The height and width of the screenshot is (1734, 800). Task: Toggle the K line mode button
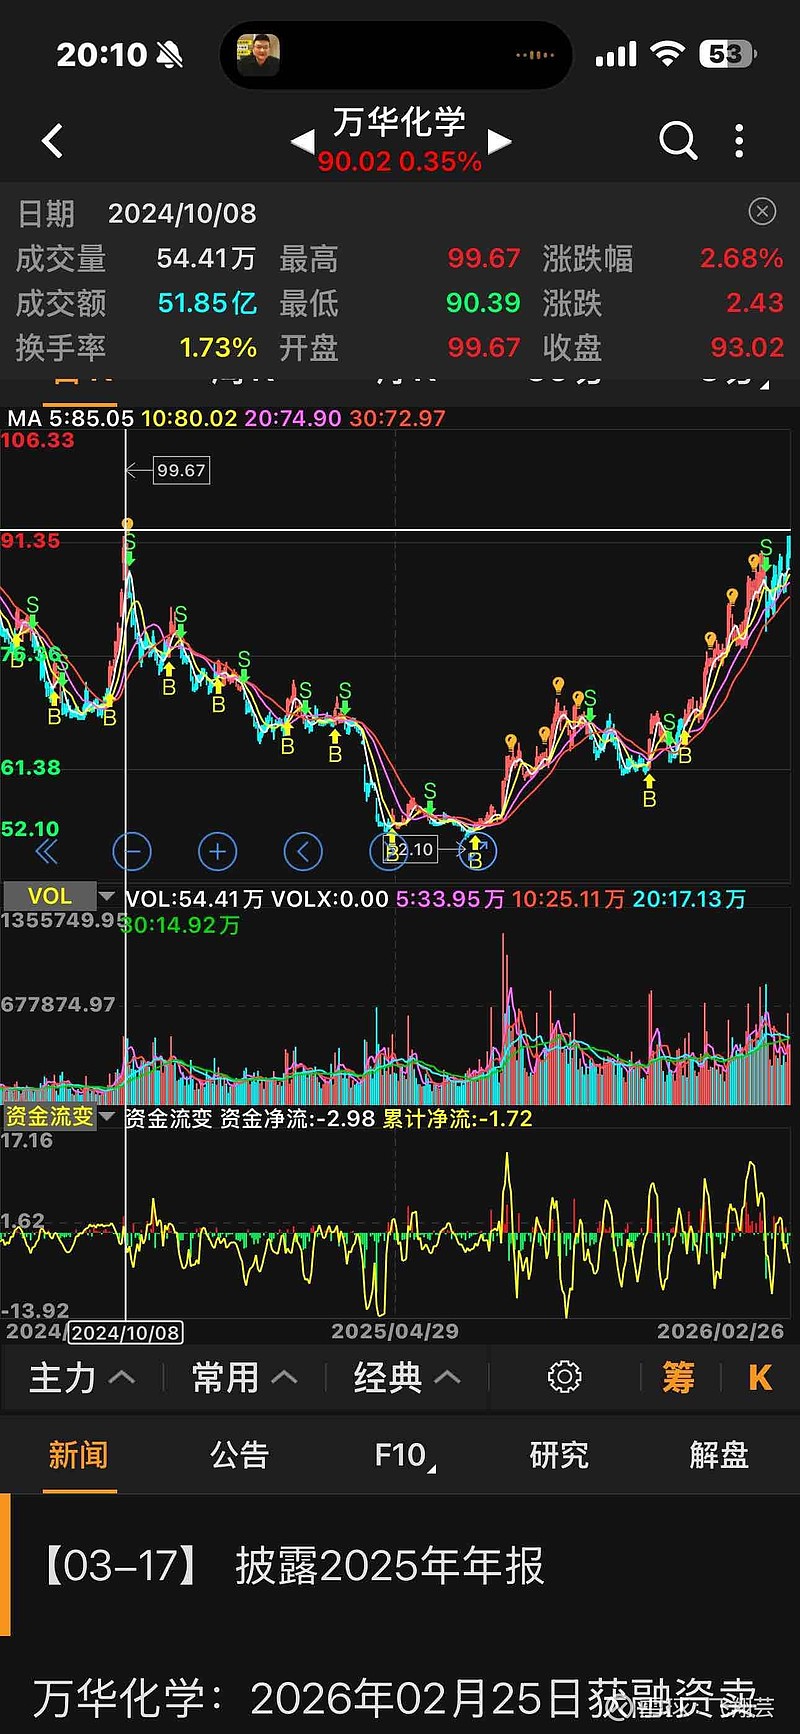point(760,1378)
